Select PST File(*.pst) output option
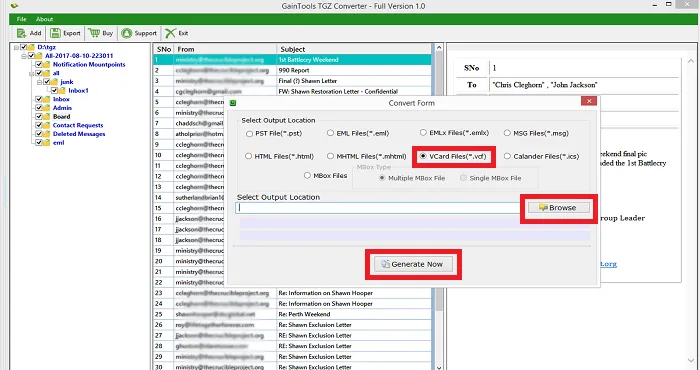The width and height of the screenshot is (700, 370). [x=249, y=133]
